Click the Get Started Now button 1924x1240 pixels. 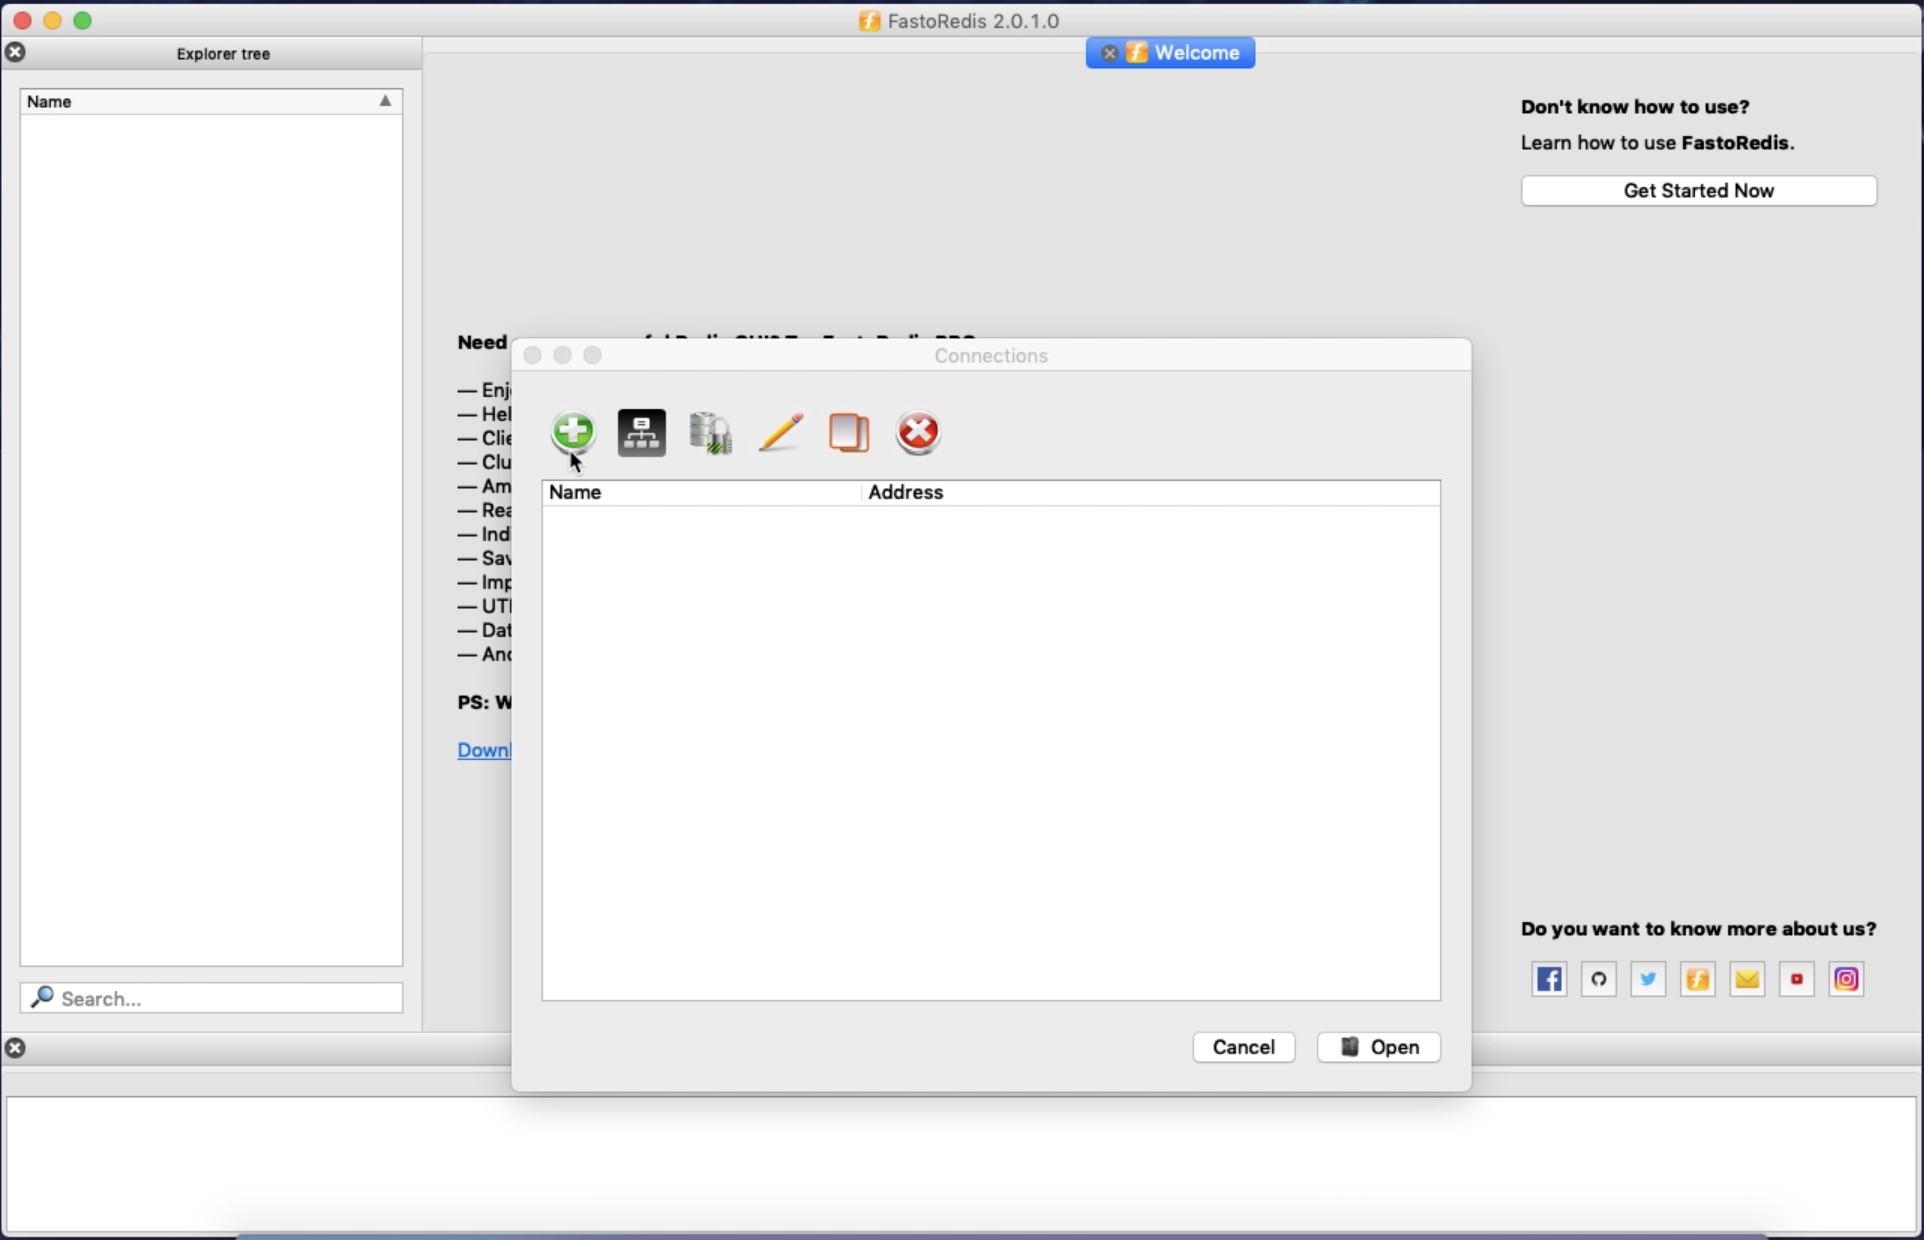point(1699,190)
